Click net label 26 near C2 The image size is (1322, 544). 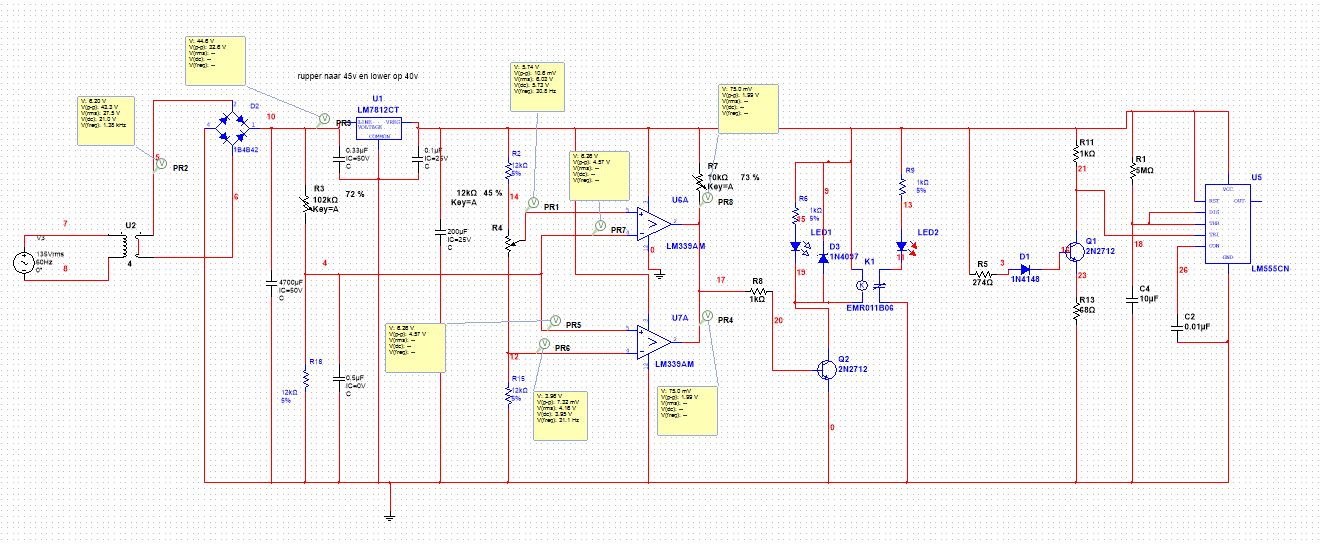(x=1183, y=270)
